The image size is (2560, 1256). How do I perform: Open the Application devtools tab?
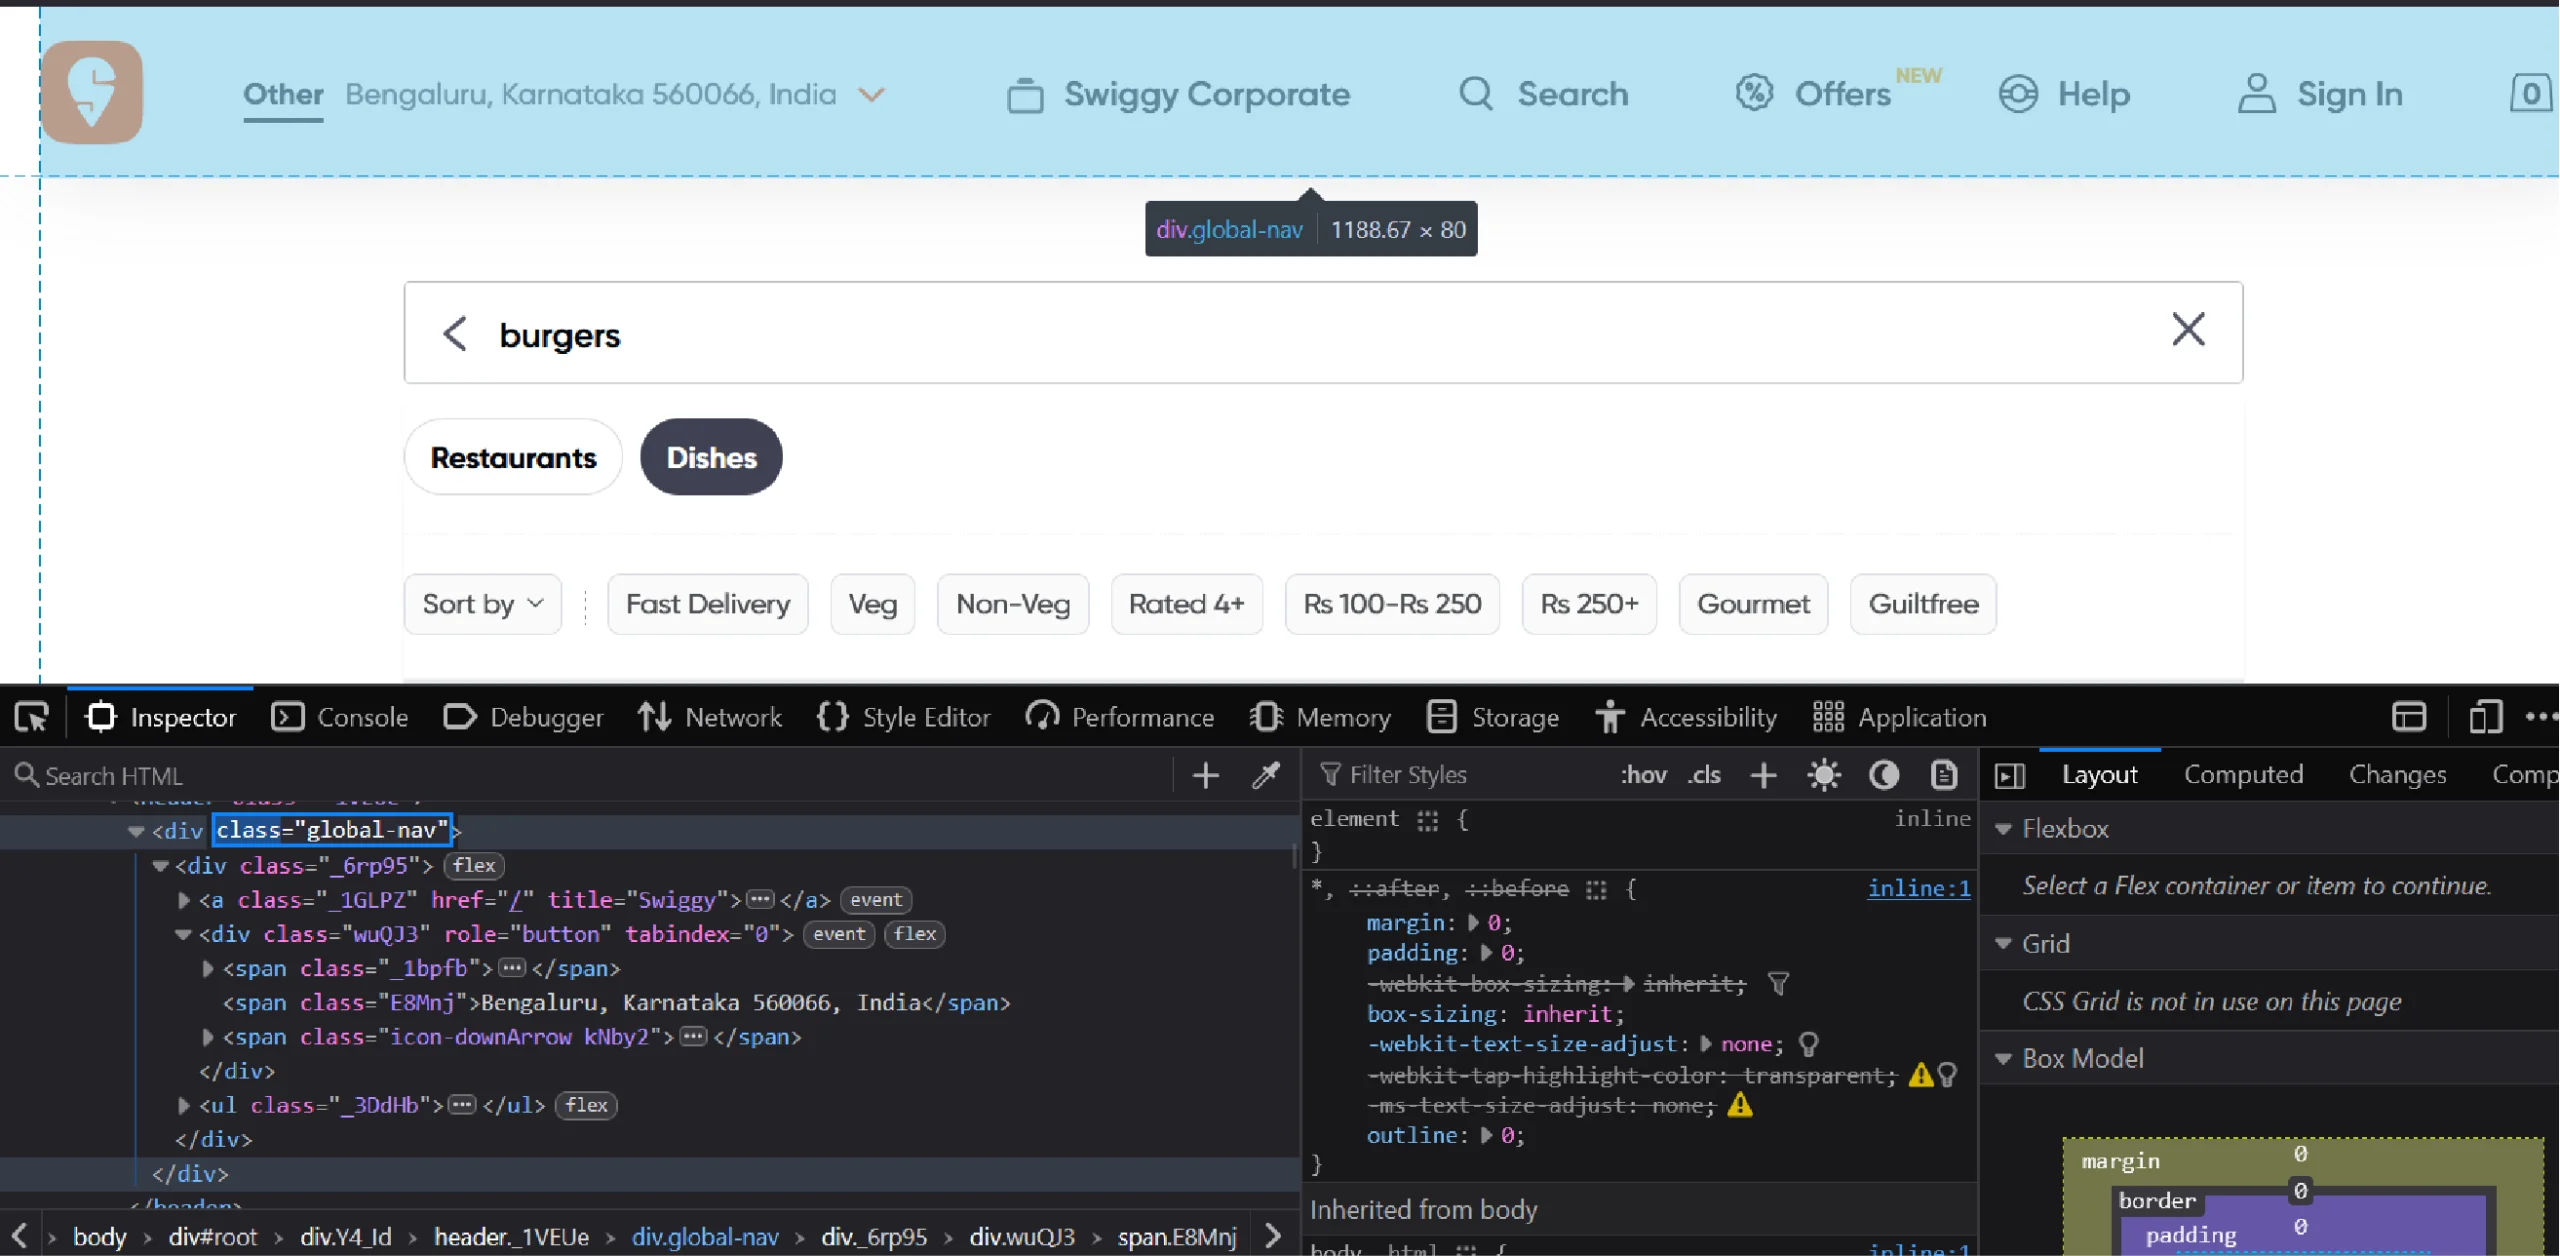pyautogui.click(x=1900, y=717)
